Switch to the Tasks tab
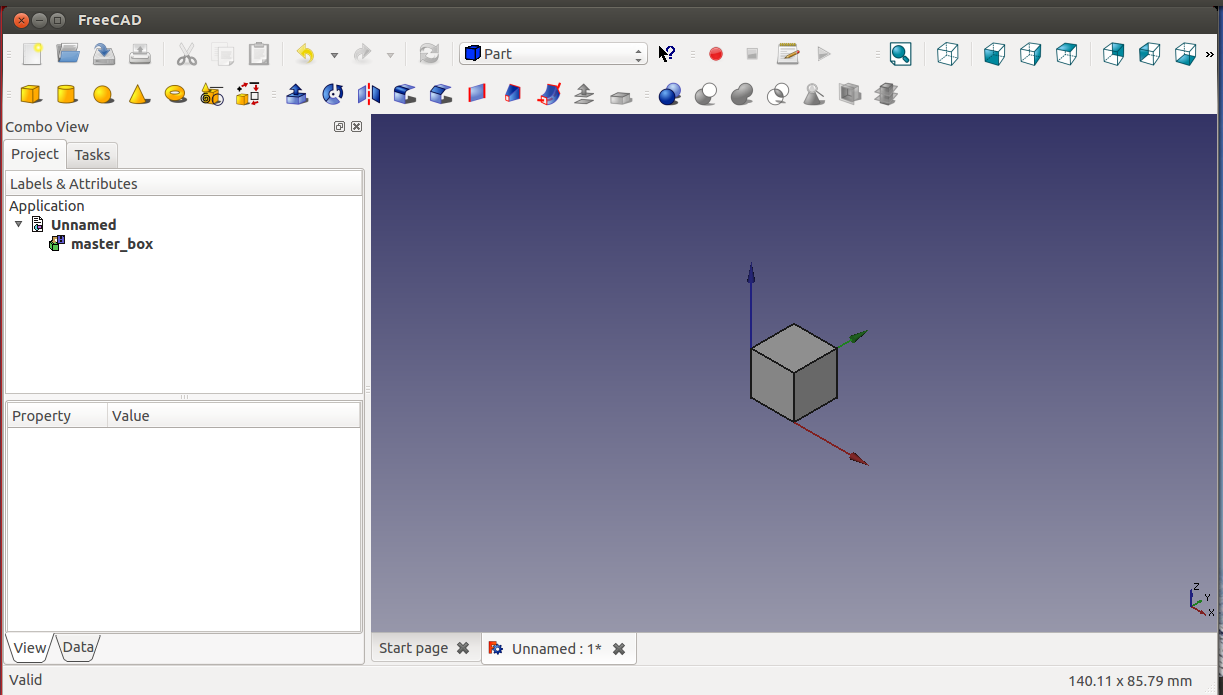 92,155
